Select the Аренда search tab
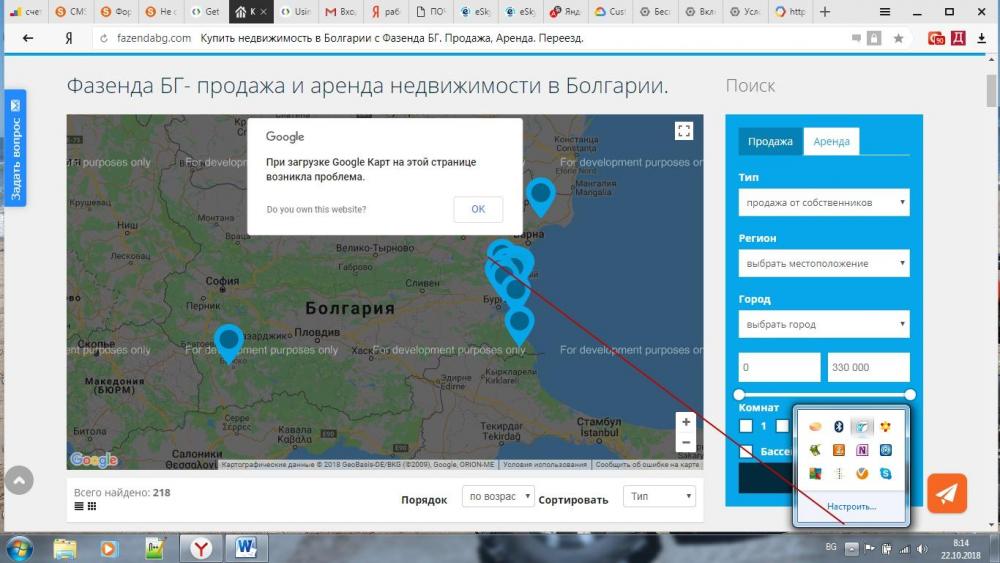 [831, 141]
